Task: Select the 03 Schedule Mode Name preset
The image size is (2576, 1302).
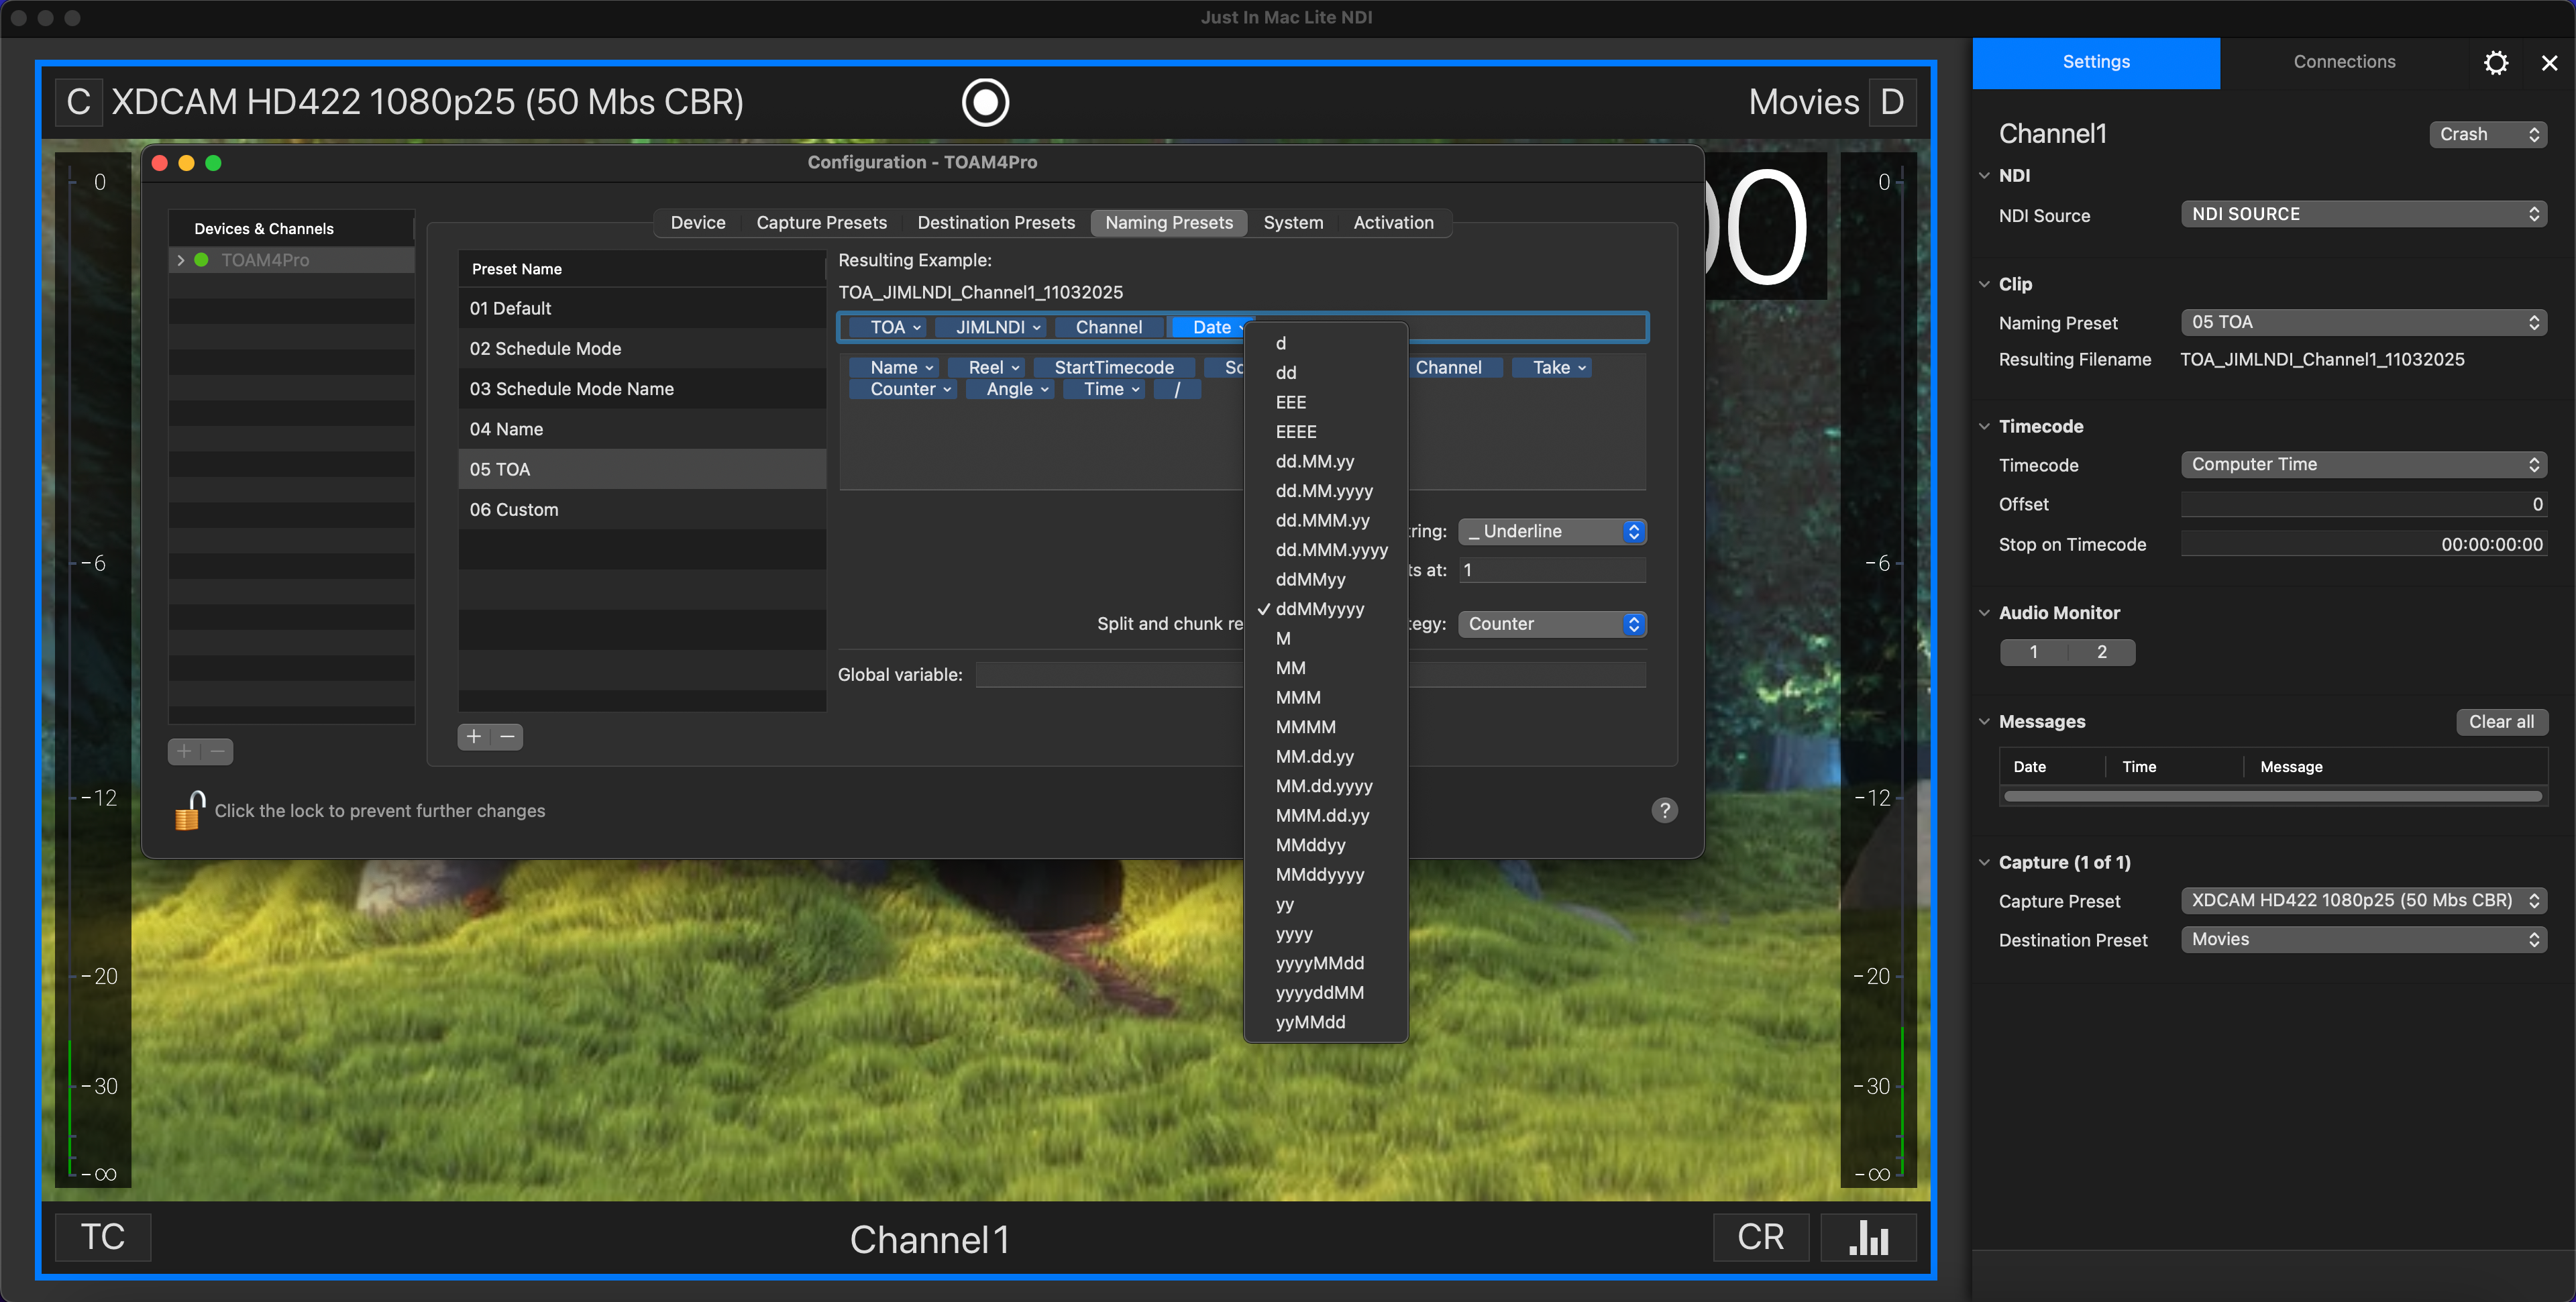Action: tap(642, 389)
